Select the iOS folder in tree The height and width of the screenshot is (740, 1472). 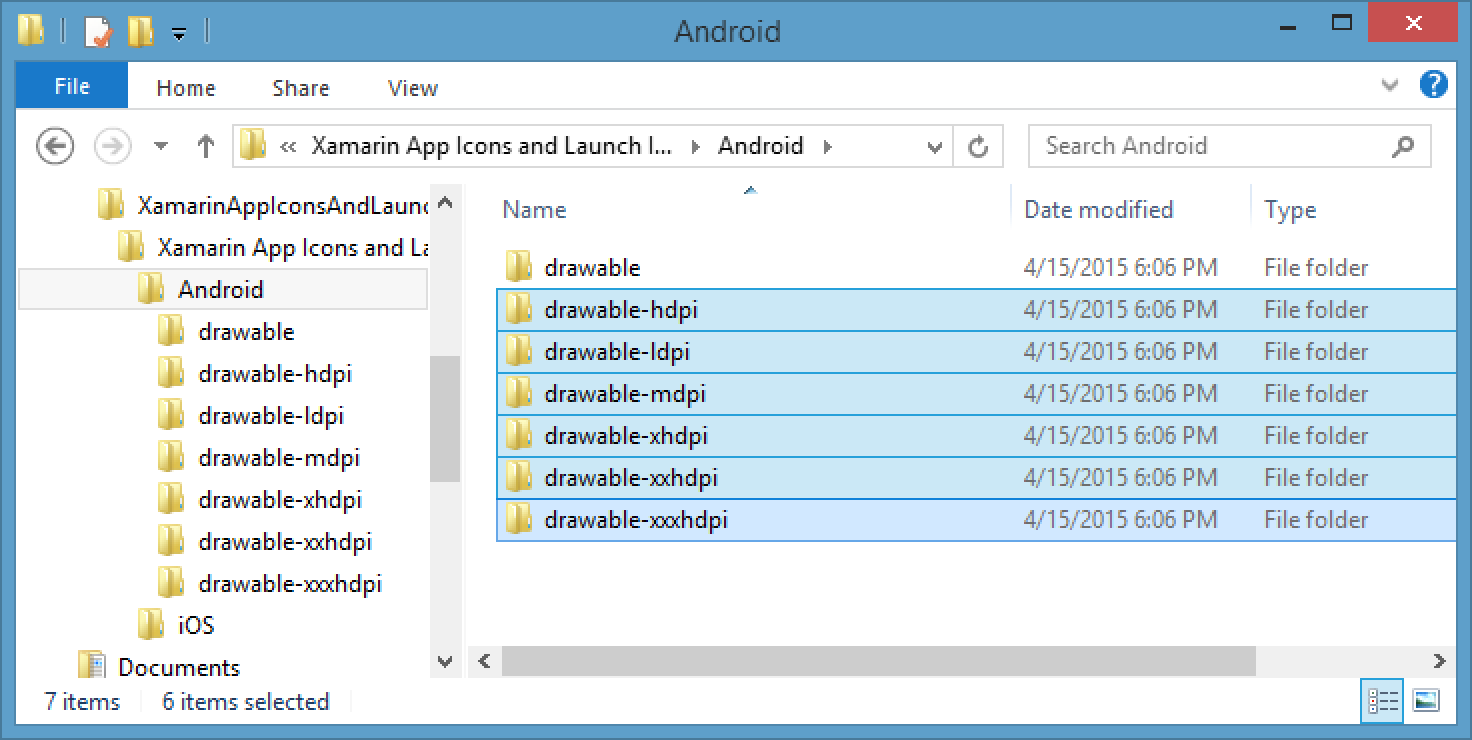point(196,626)
